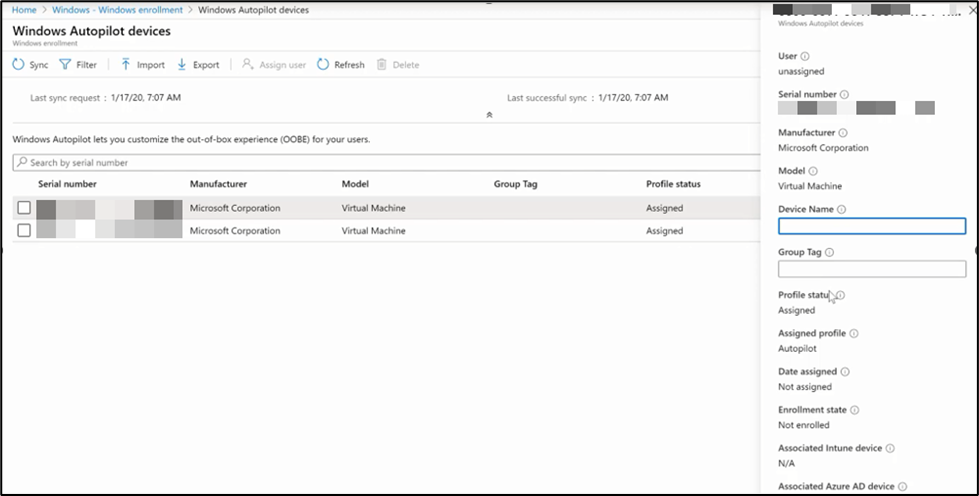
Task: Click info icon next to Manufacturer label
Action: coord(843,132)
